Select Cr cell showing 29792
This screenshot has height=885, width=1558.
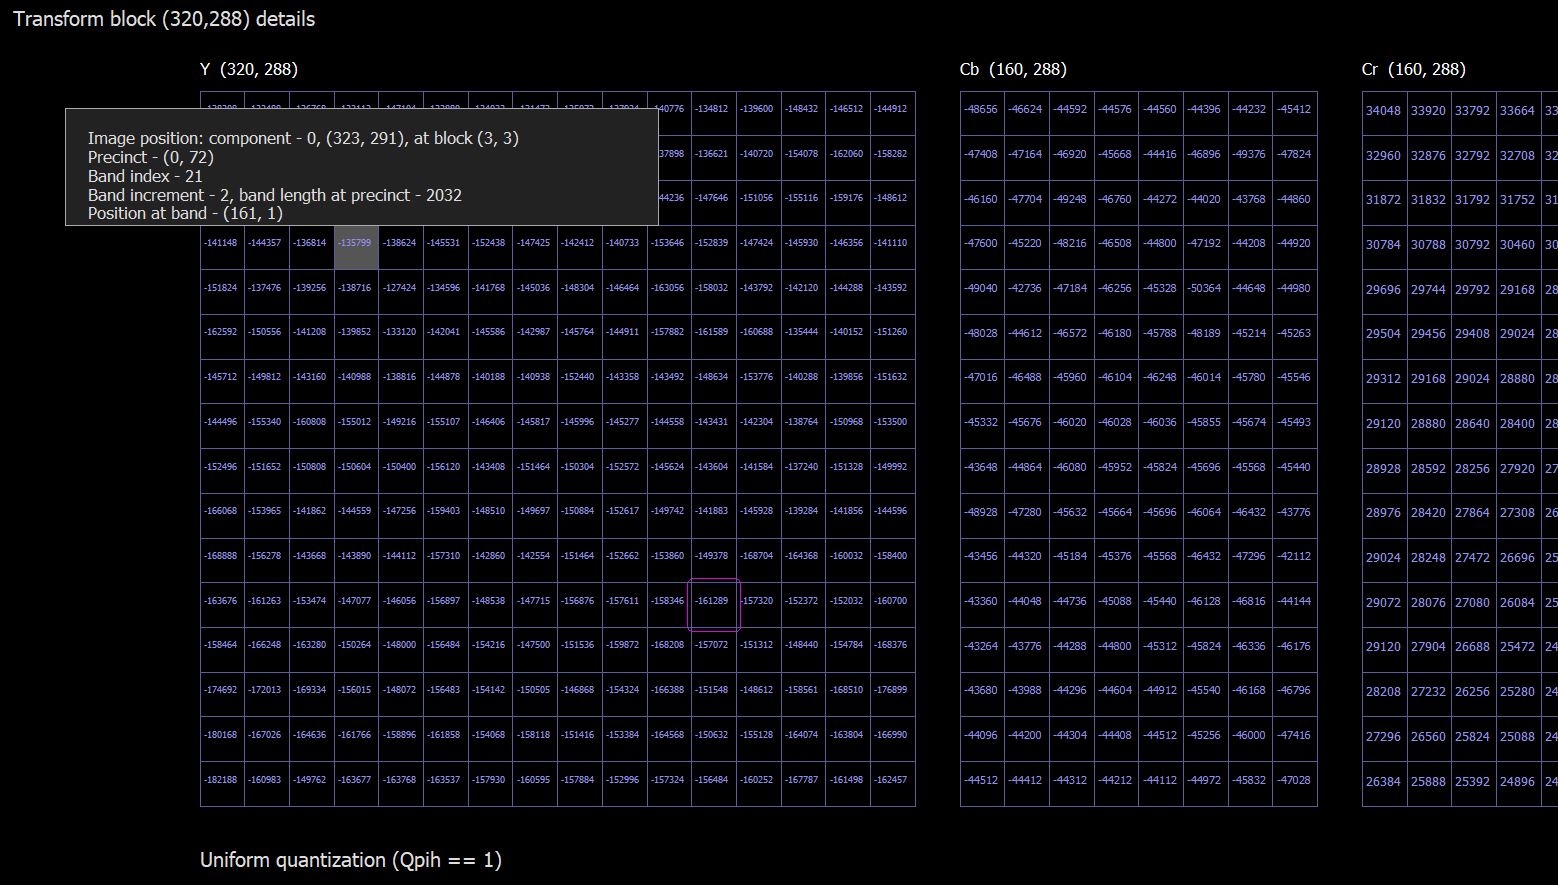1473,289
